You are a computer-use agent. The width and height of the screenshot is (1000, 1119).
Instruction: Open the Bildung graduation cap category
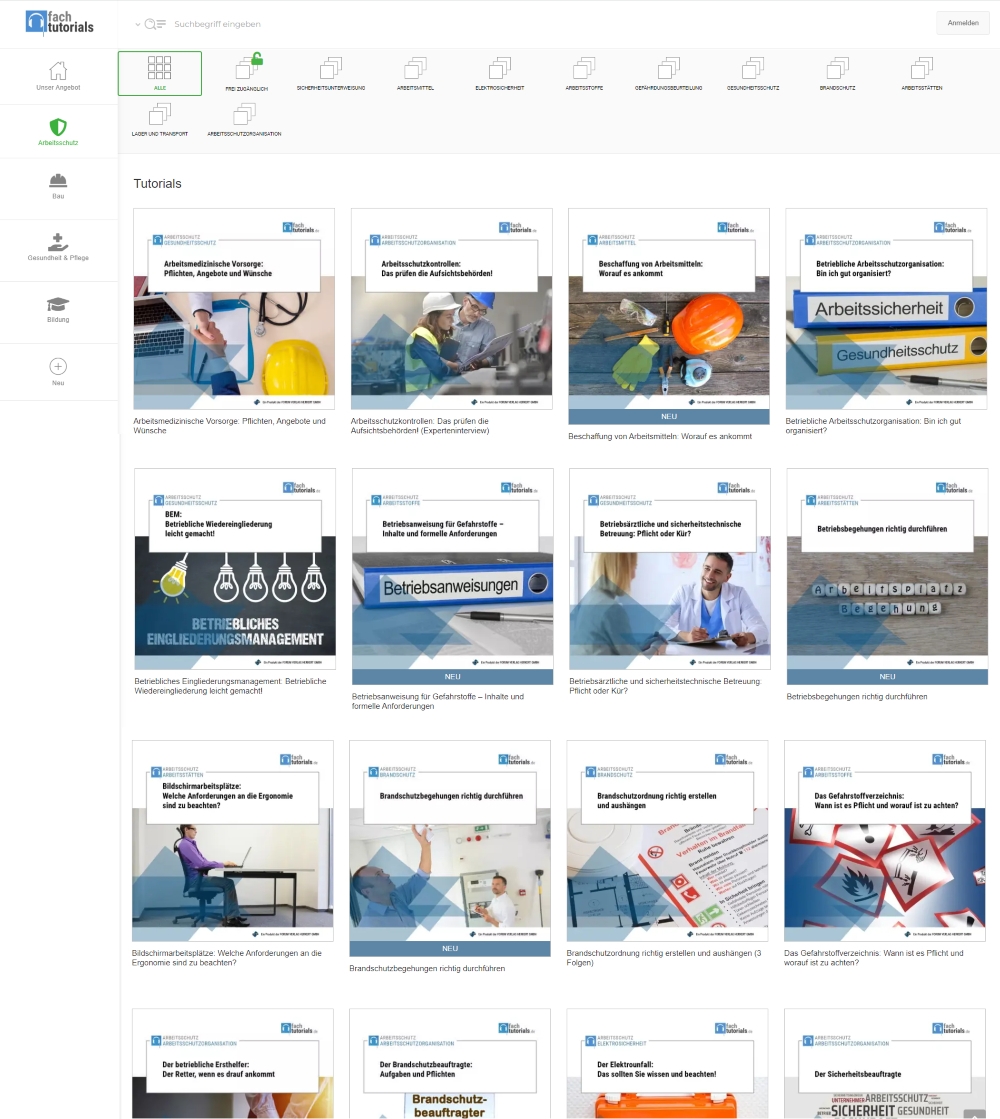click(58, 310)
